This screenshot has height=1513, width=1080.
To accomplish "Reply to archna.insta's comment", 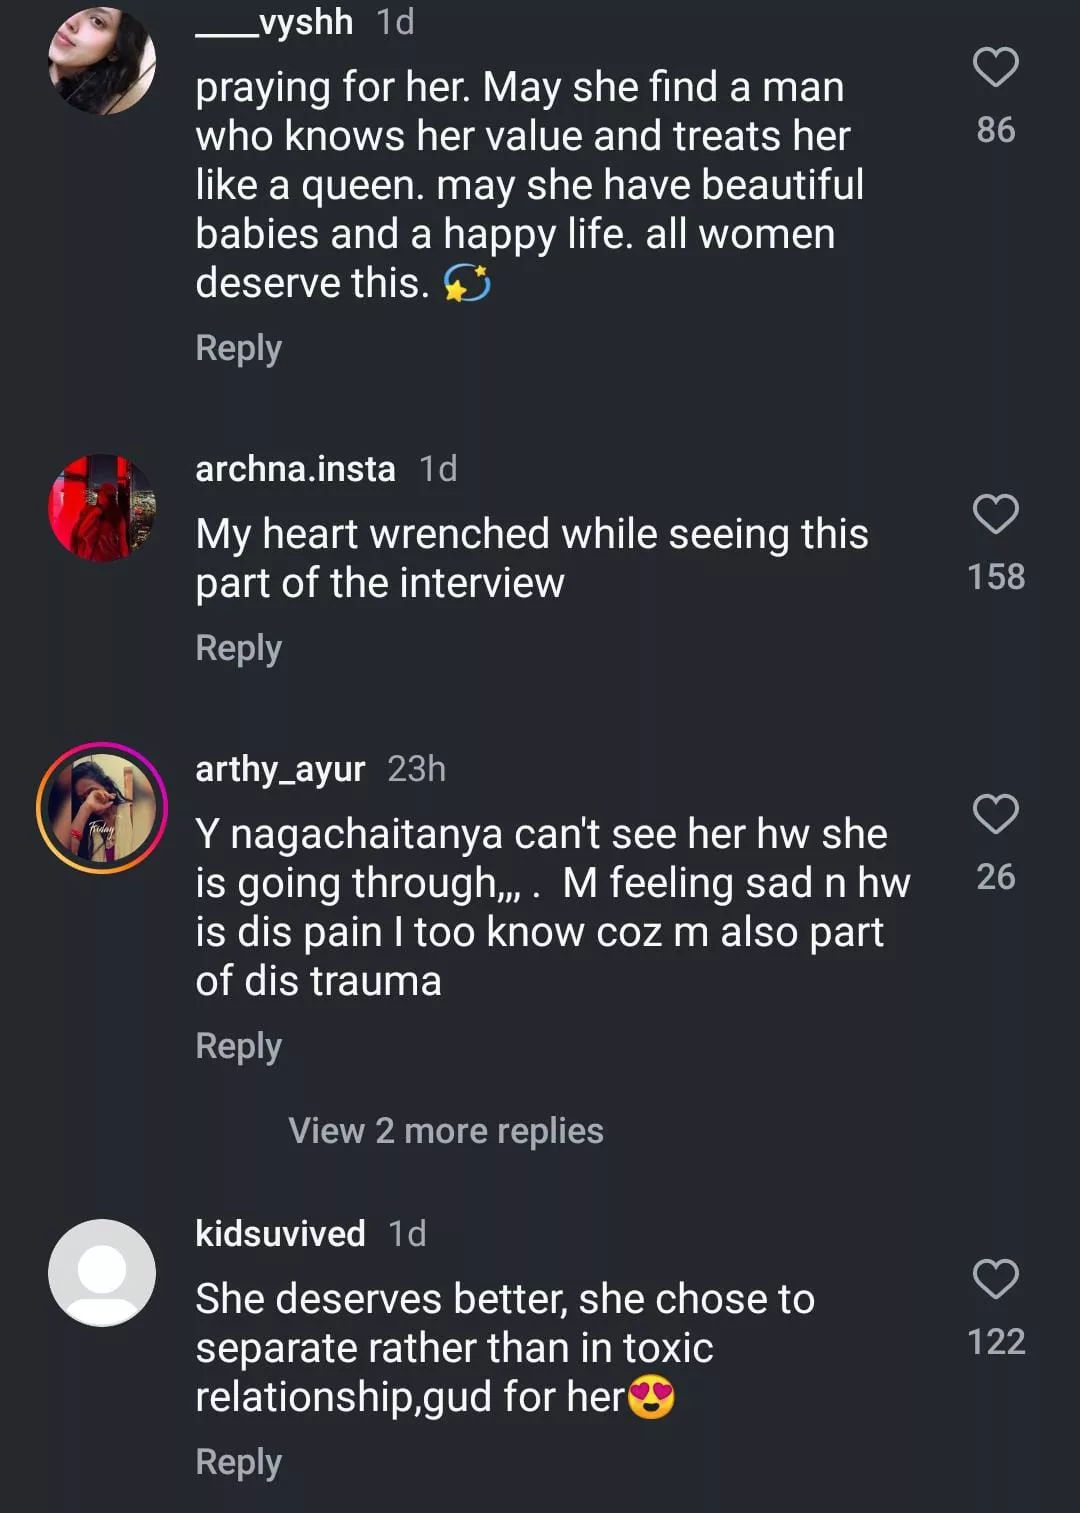I will pyautogui.click(x=239, y=648).
